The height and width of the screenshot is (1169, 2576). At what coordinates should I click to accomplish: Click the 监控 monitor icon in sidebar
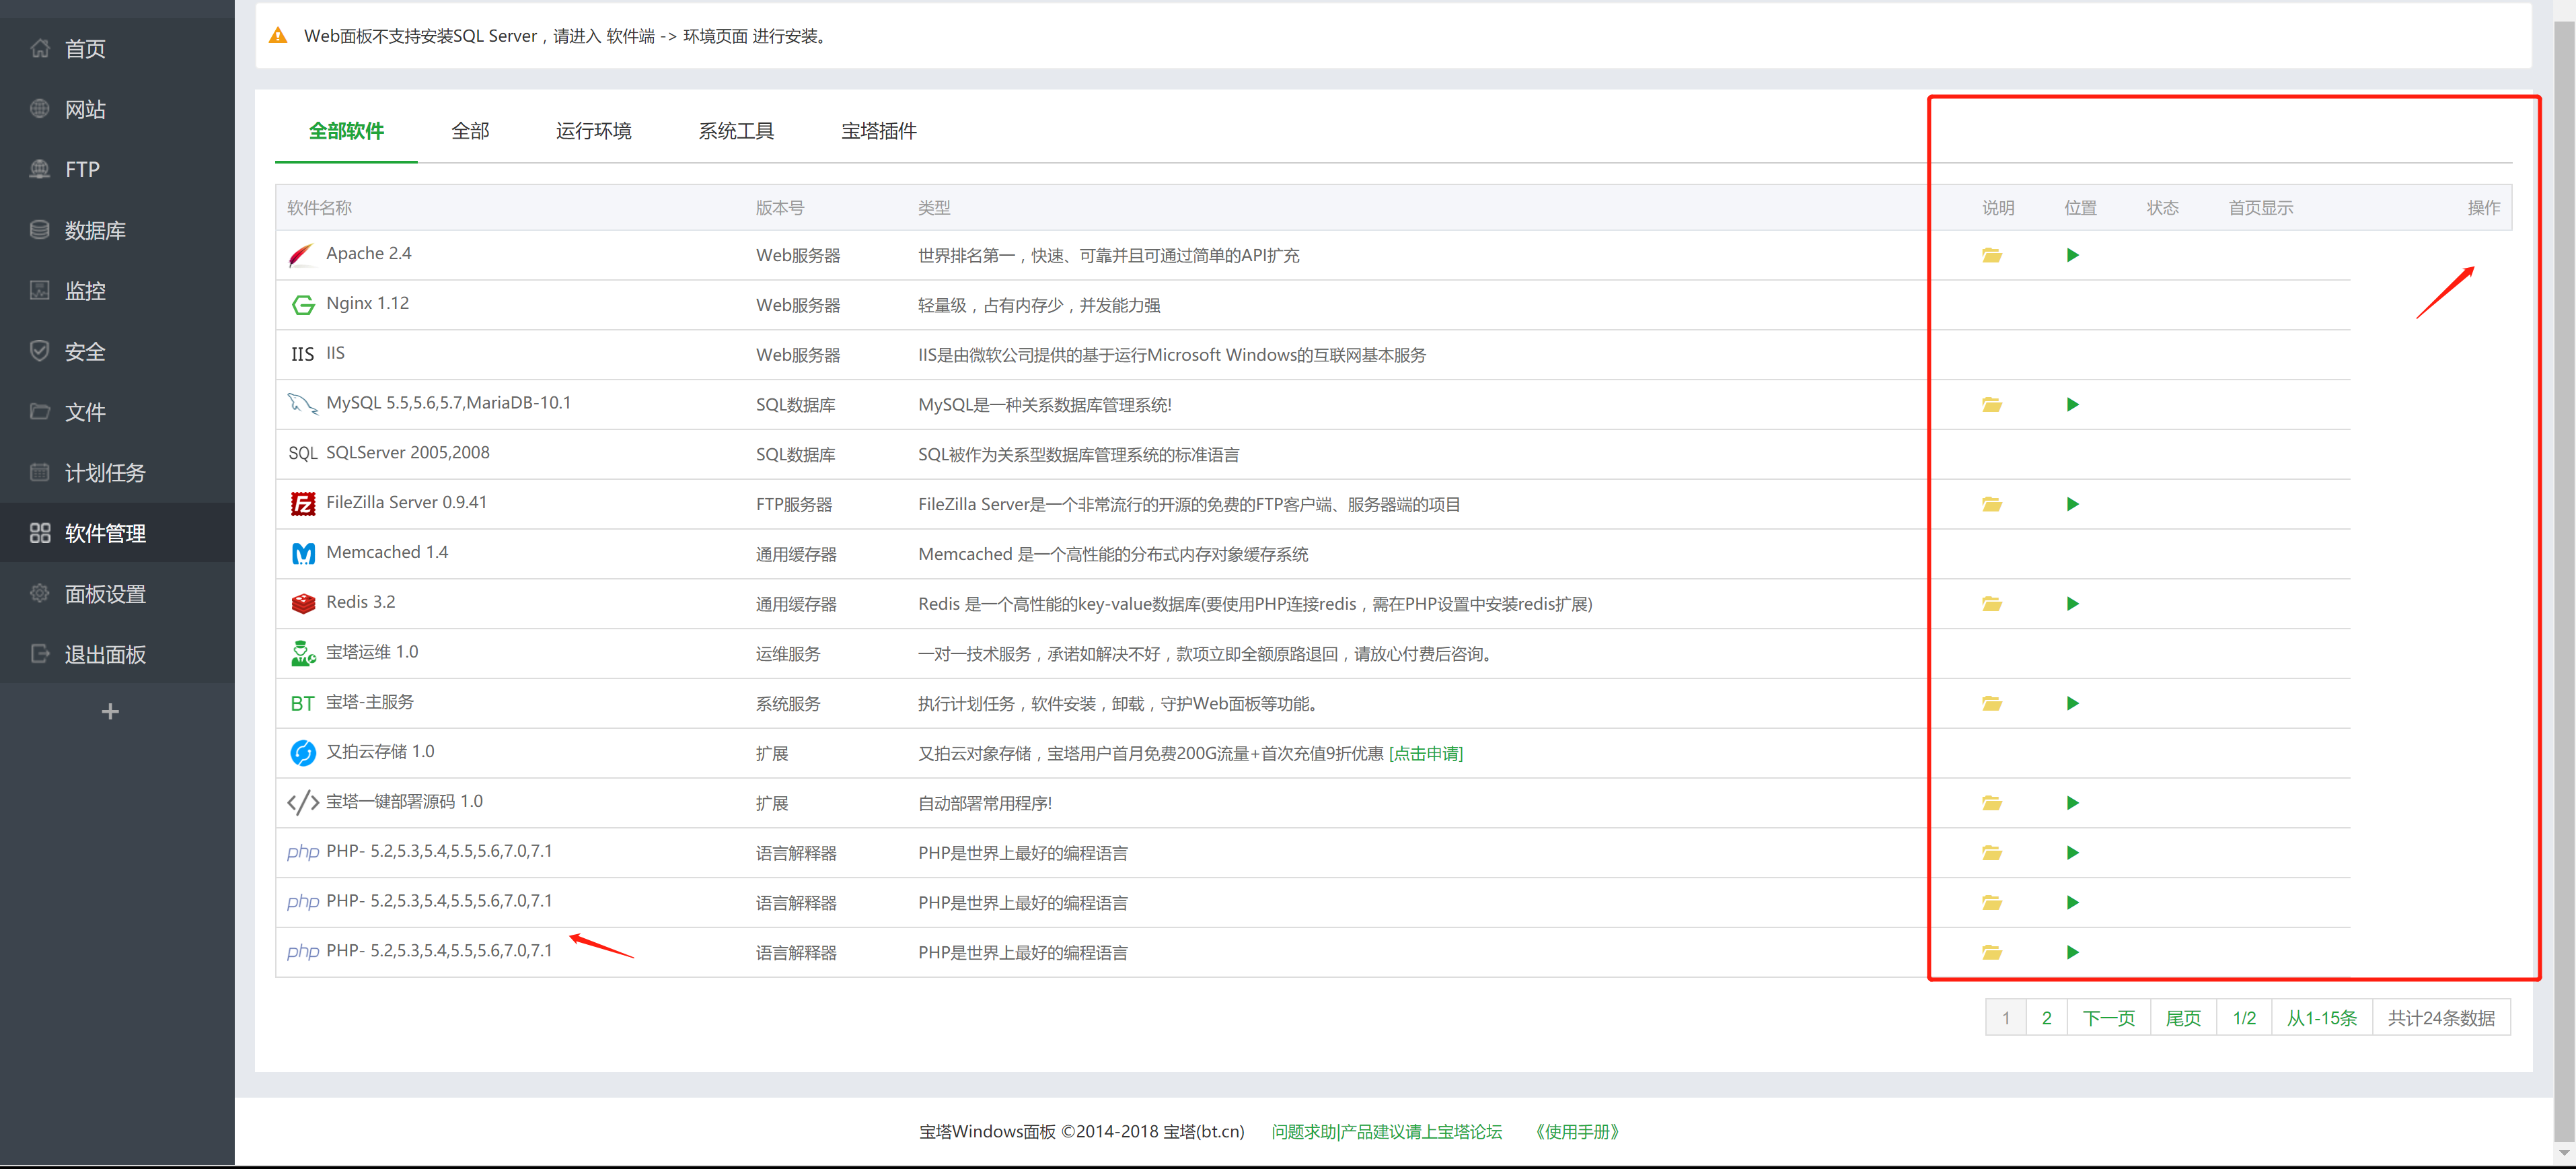pos(40,290)
